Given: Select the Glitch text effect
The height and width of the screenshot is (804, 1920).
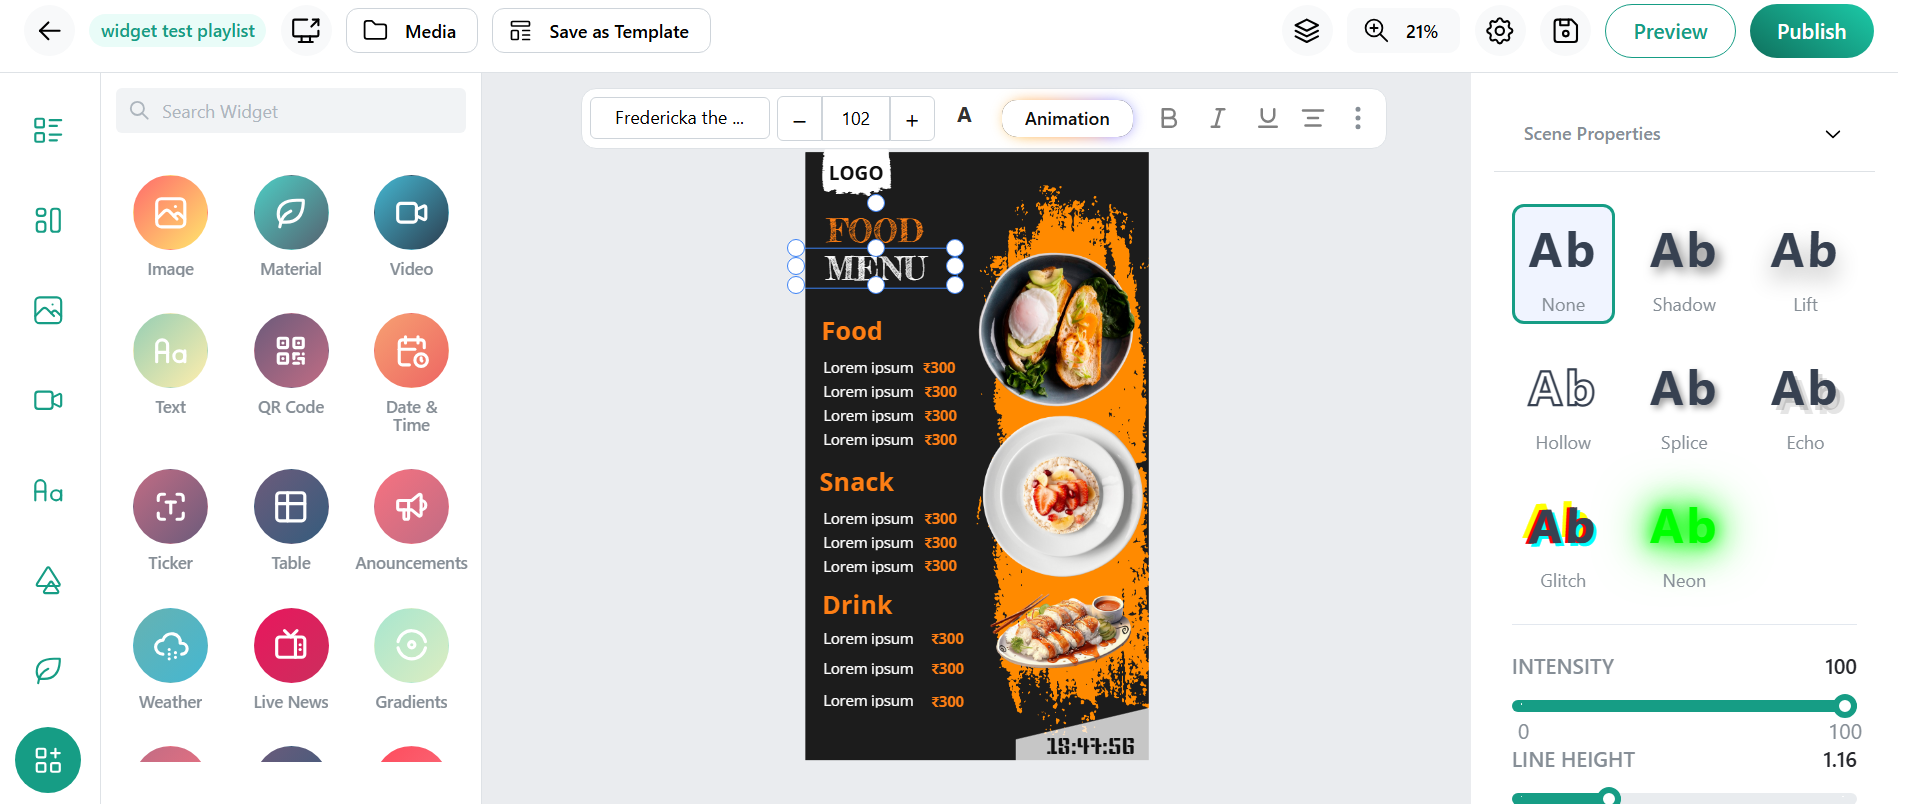Looking at the screenshot, I should pyautogui.click(x=1563, y=540).
